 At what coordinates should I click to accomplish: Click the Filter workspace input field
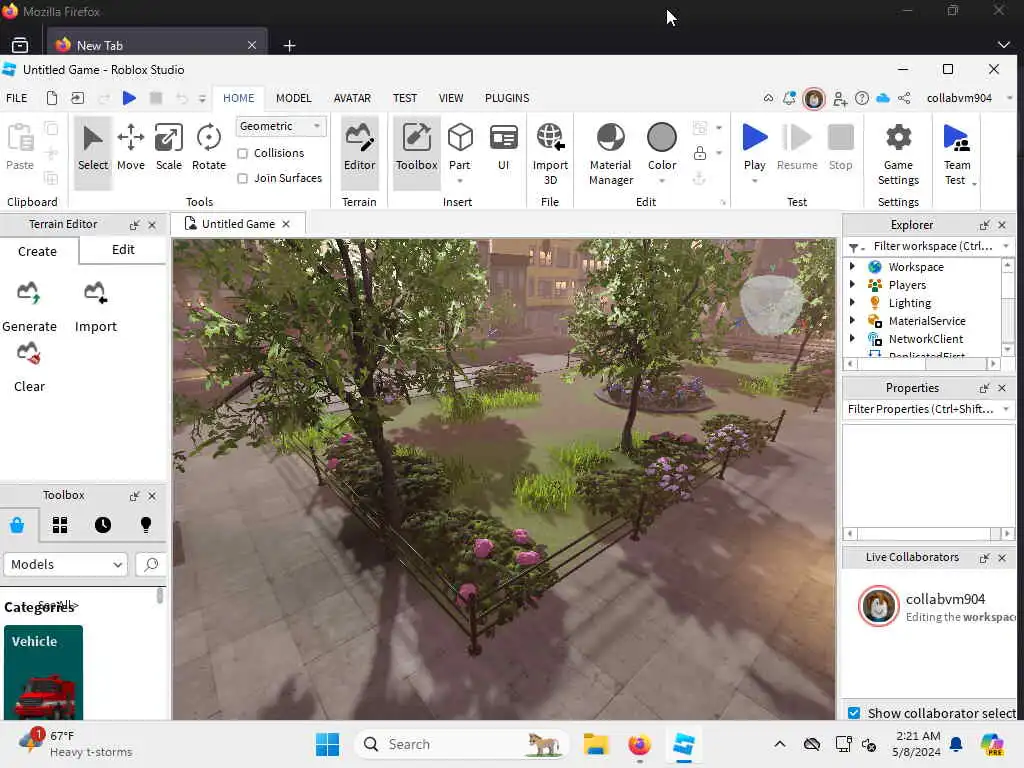click(x=933, y=246)
